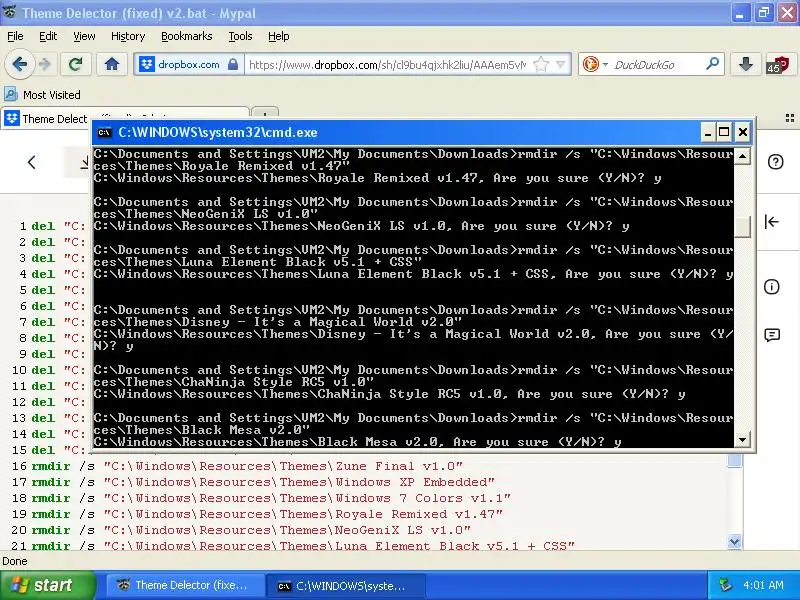This screenshot has width=800, height=600.
Task: Open the Dropbox file info icon
Action: click(771, 287)
